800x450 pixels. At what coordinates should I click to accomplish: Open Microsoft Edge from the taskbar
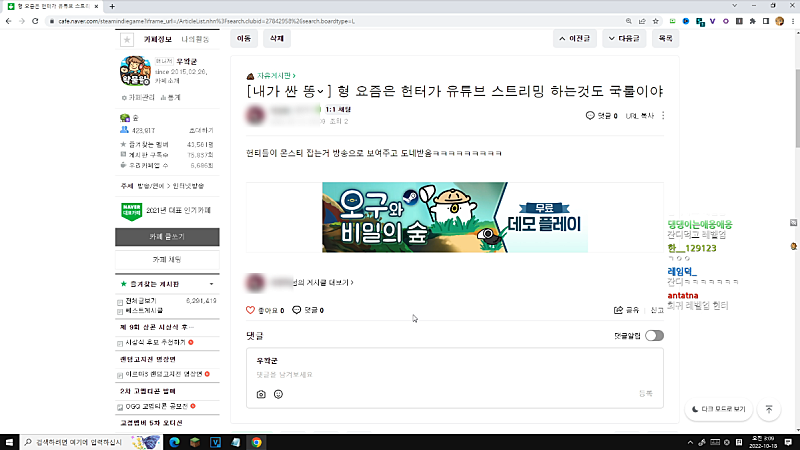click(174, 442)
